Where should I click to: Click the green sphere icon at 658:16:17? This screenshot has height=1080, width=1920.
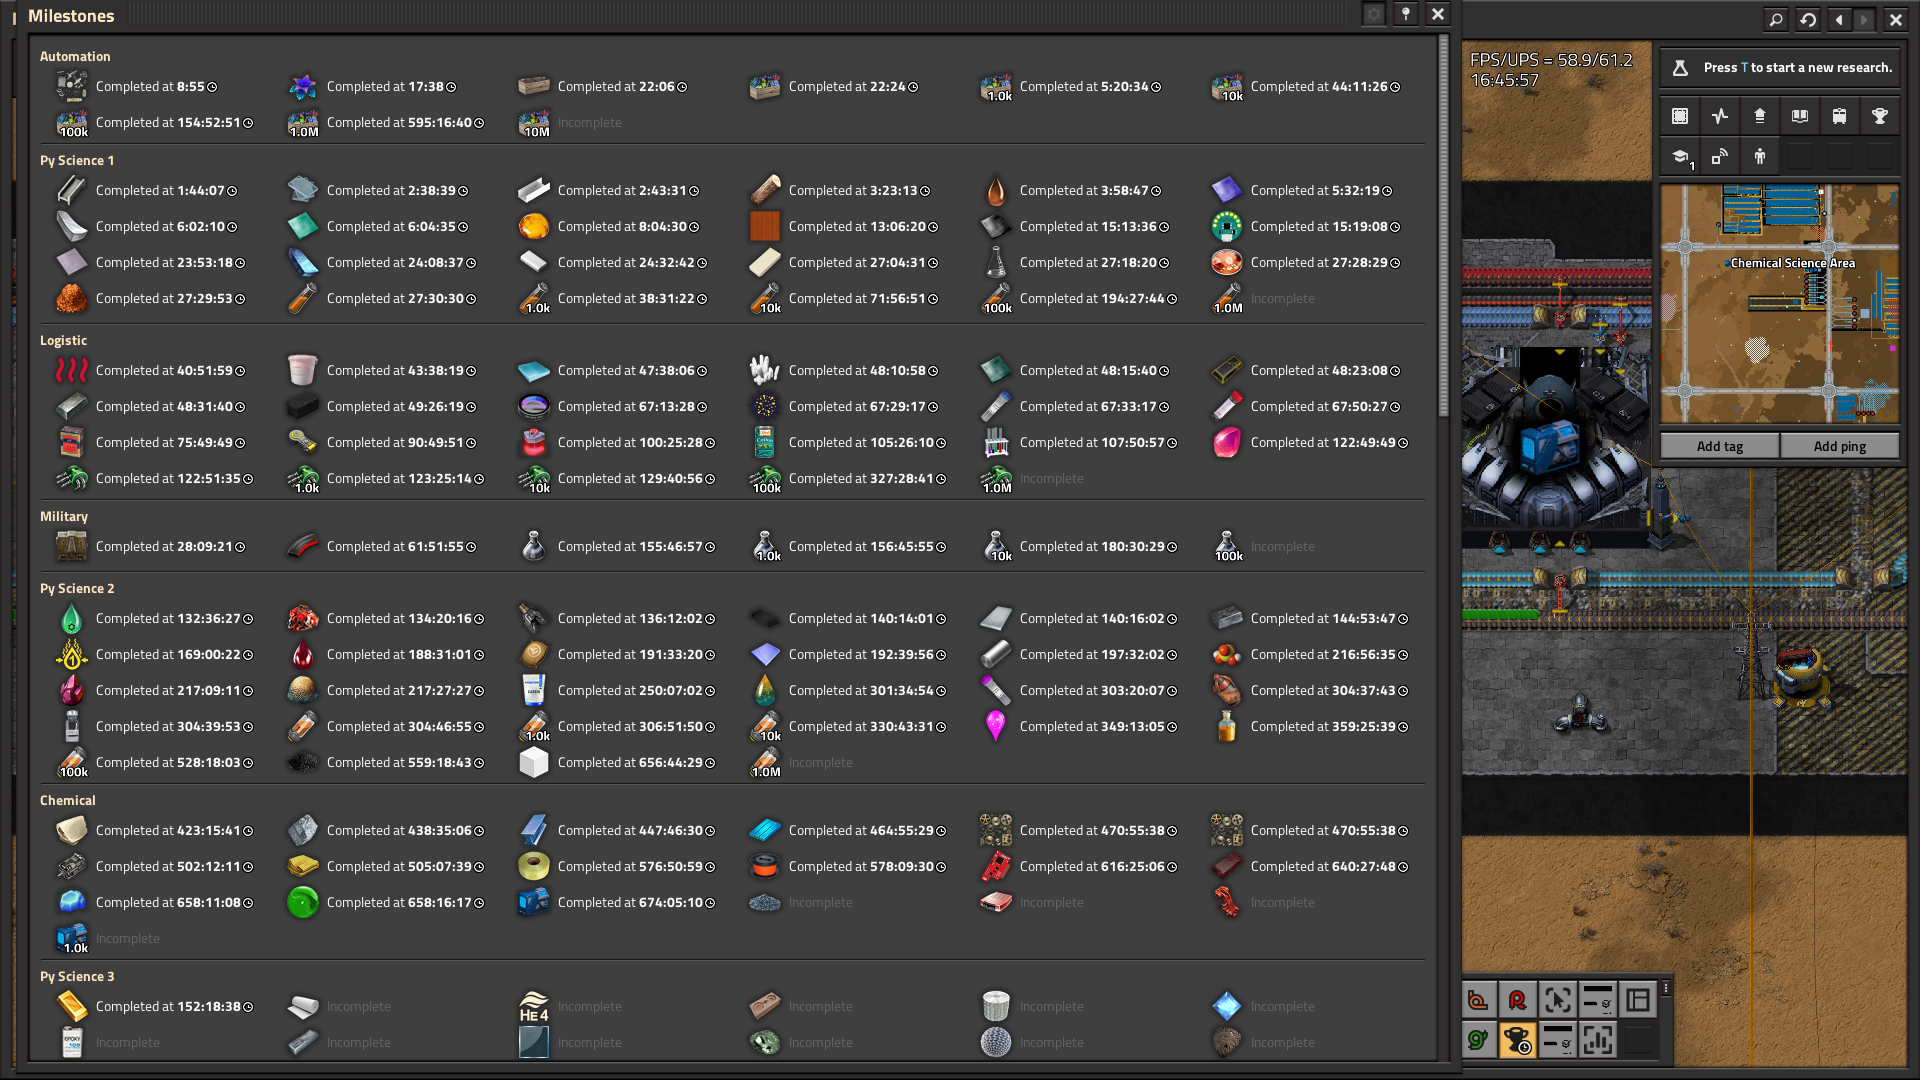pos(303,902)
